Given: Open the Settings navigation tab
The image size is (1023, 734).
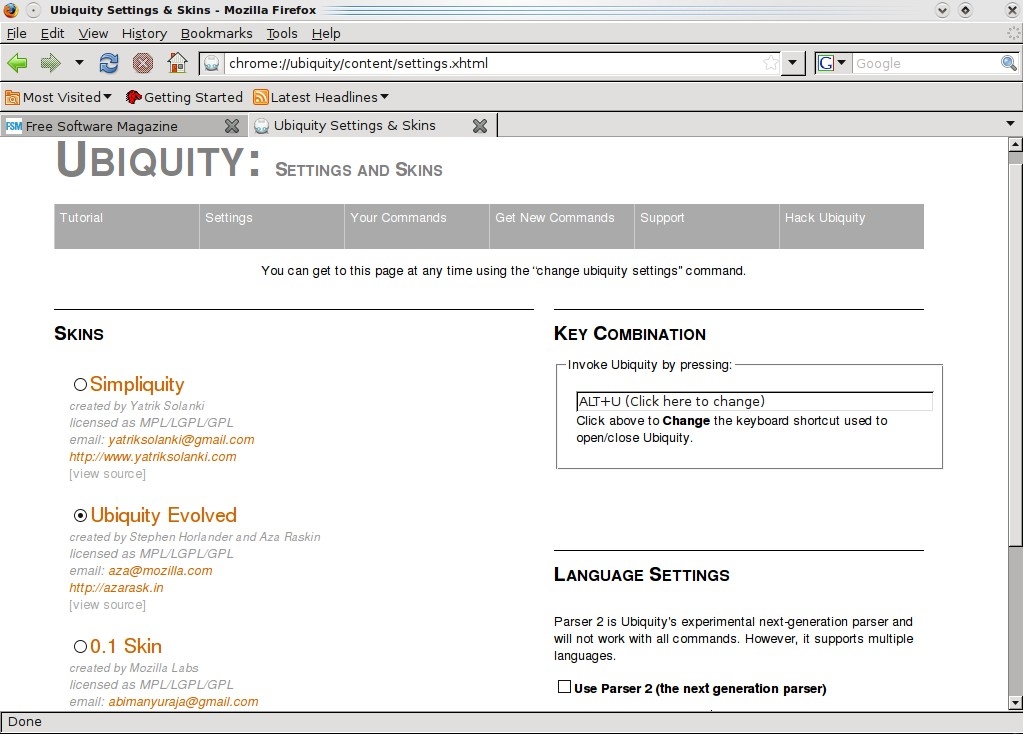Looking at the screenshot, I should point(272,226).
